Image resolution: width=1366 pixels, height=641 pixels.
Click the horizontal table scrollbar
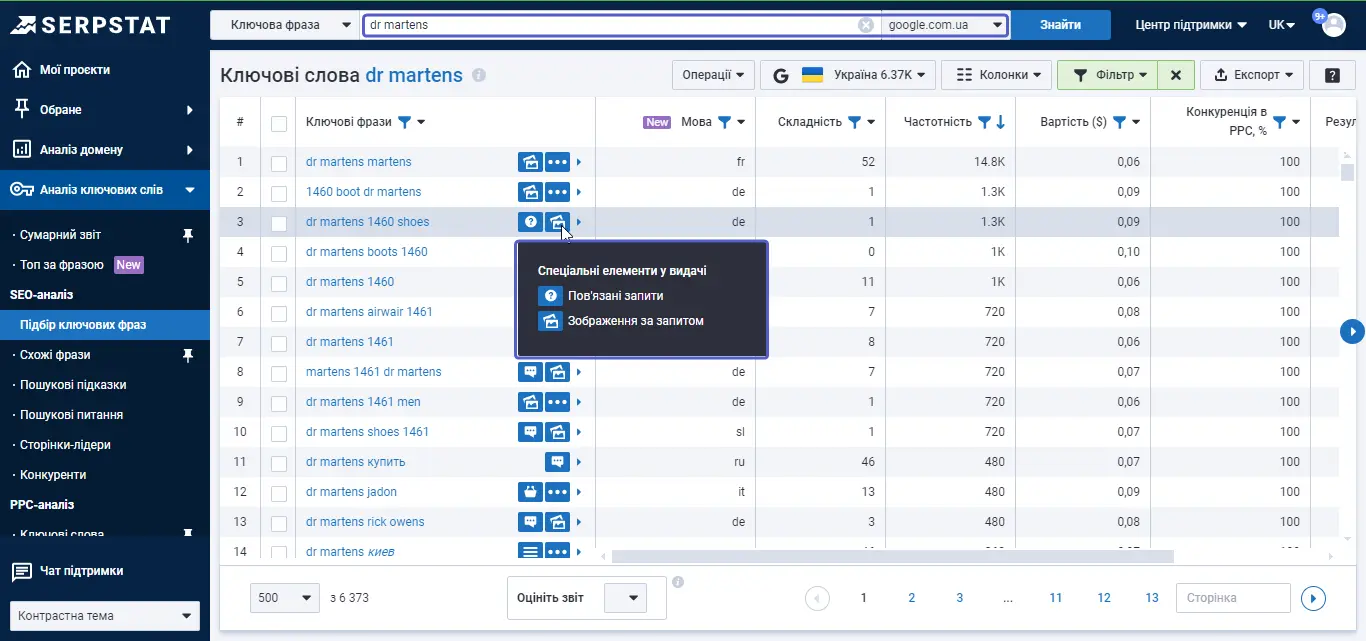click(893, 557)
